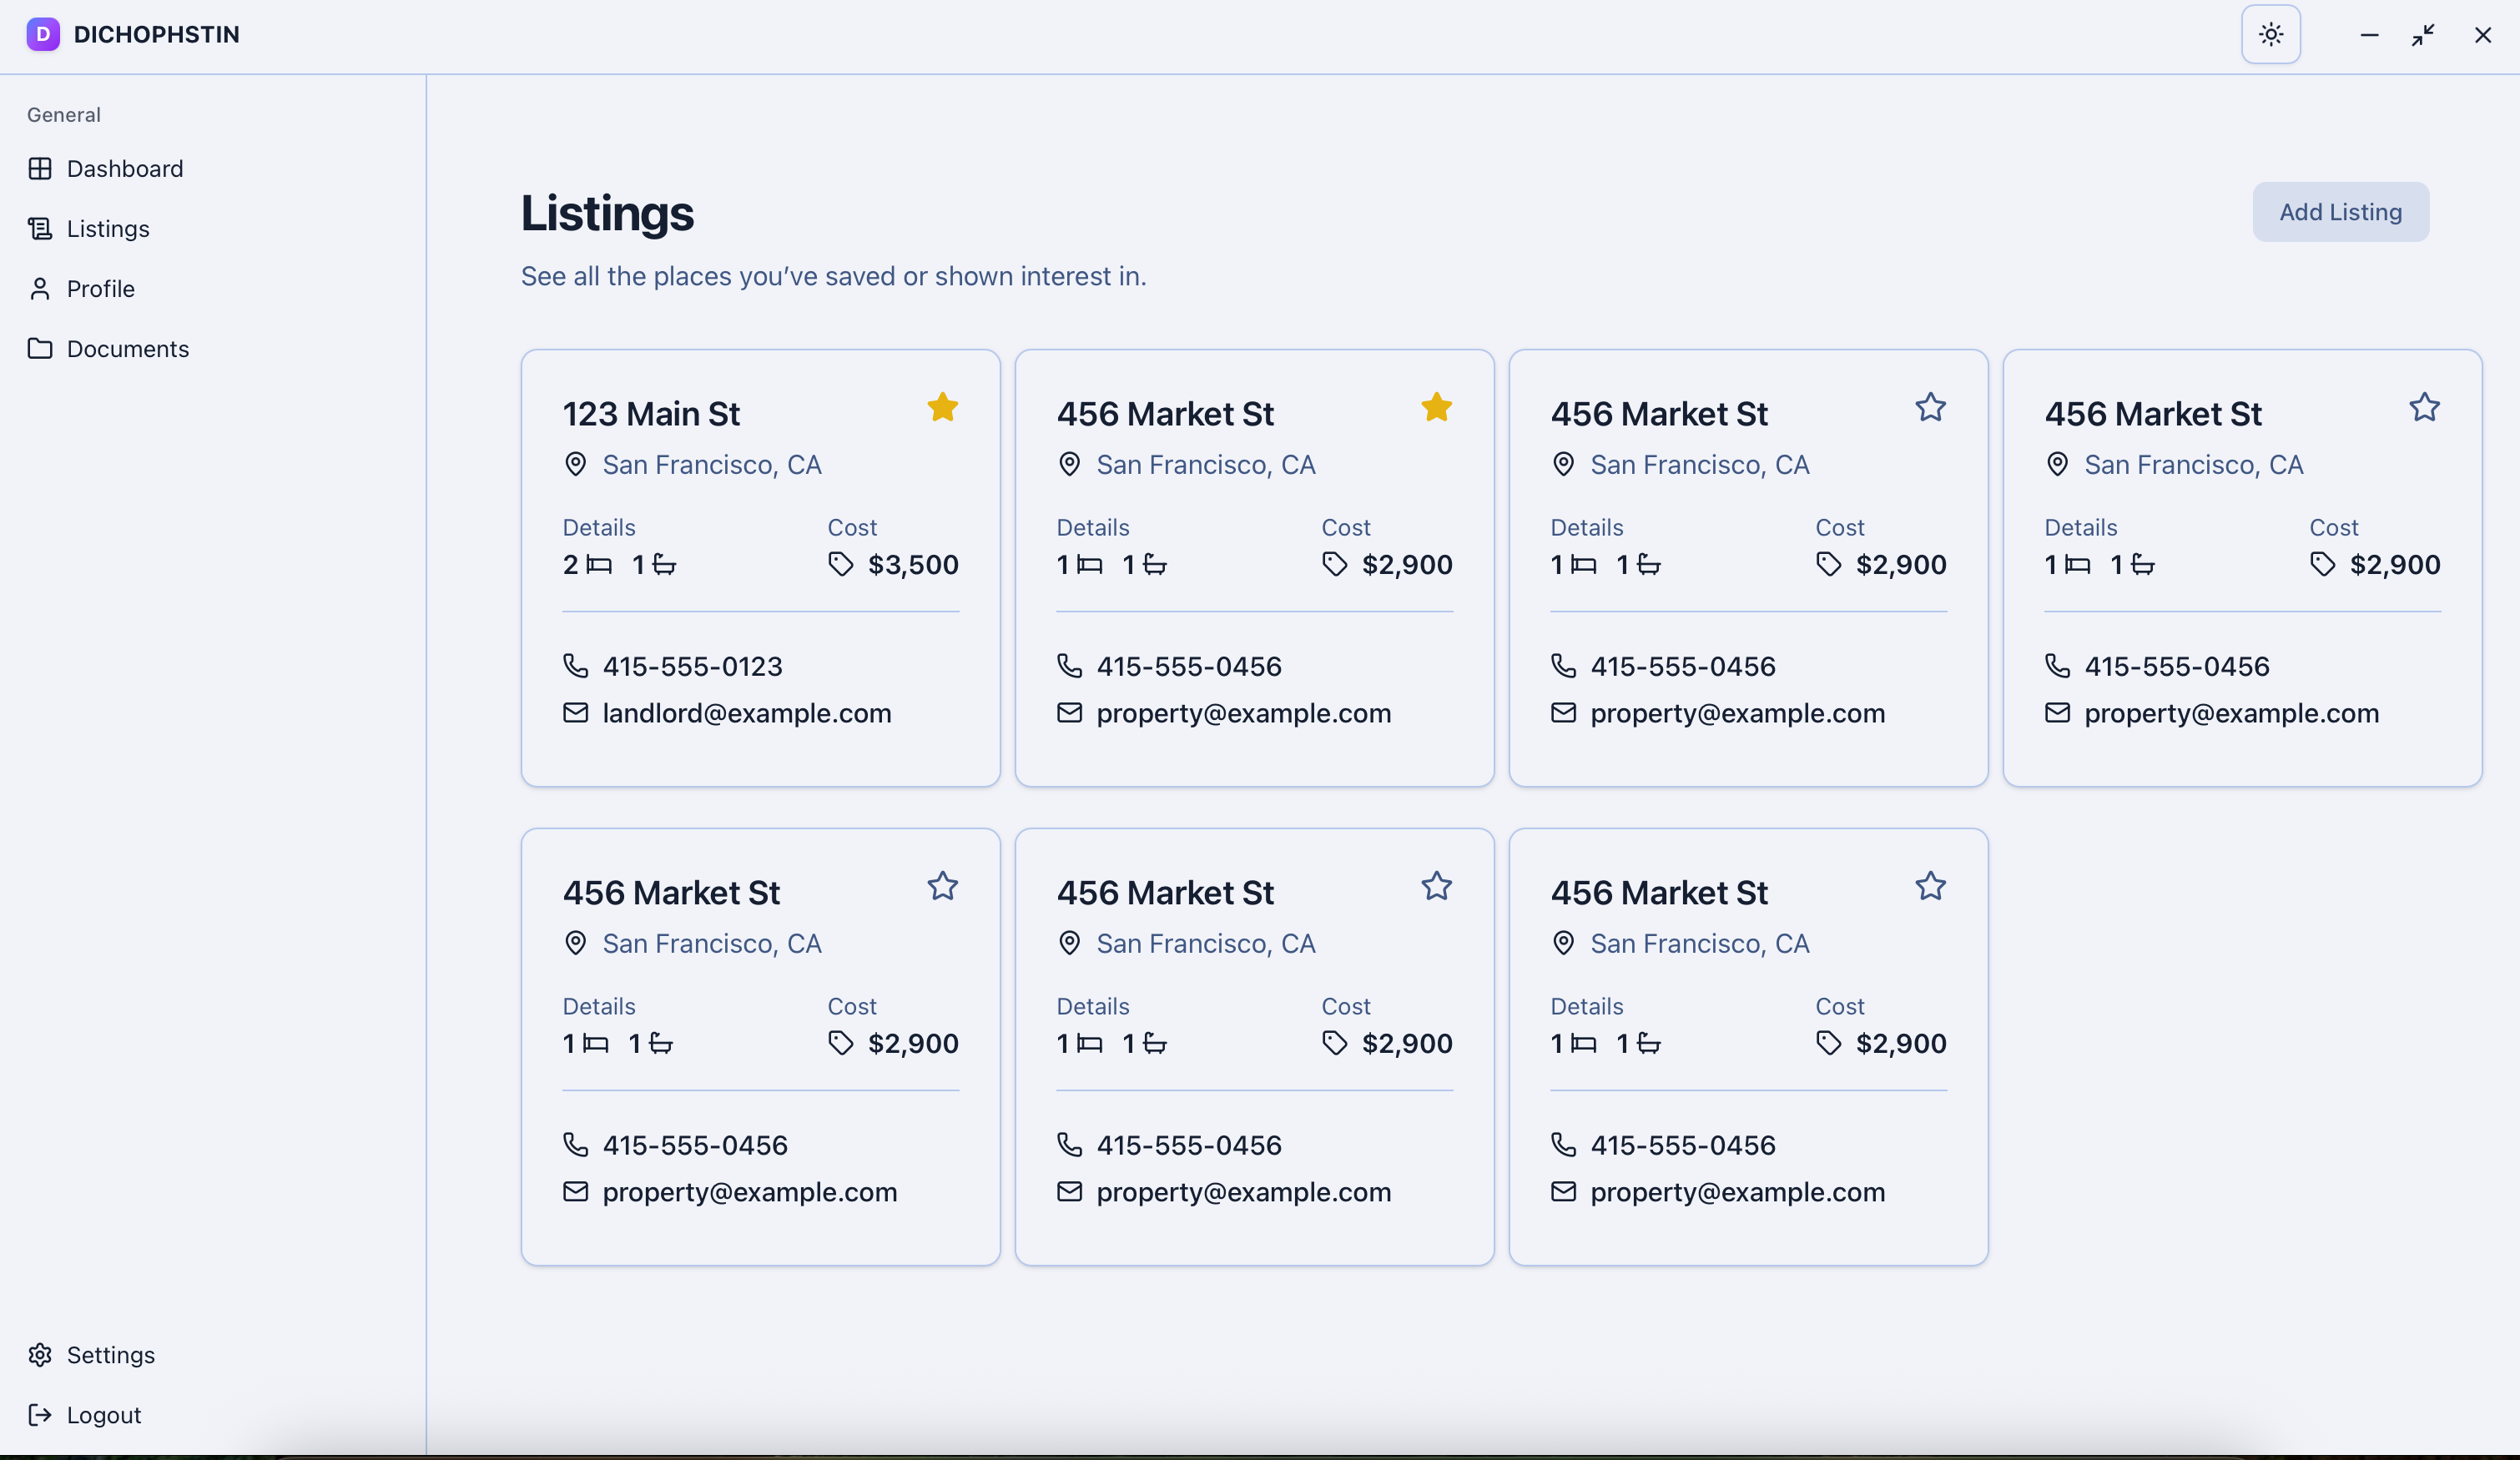This screenshot has width=2520, height=1460.
Task: Open Dashboard from the sidebar
Action: coord(124,169)
